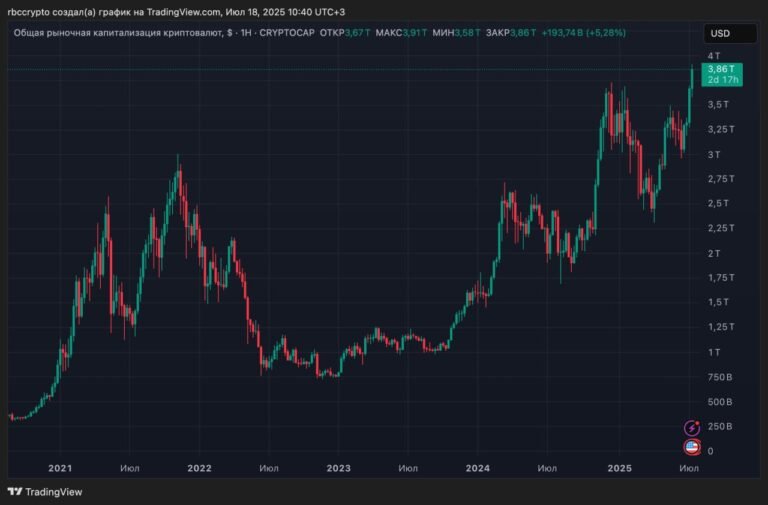
Task: Click the green 3,86 T current price label
Action: tap(721, 67)
